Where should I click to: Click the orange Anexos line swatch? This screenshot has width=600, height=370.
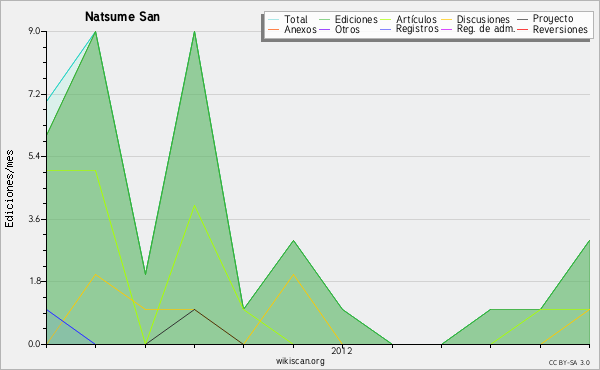(274, 29)
